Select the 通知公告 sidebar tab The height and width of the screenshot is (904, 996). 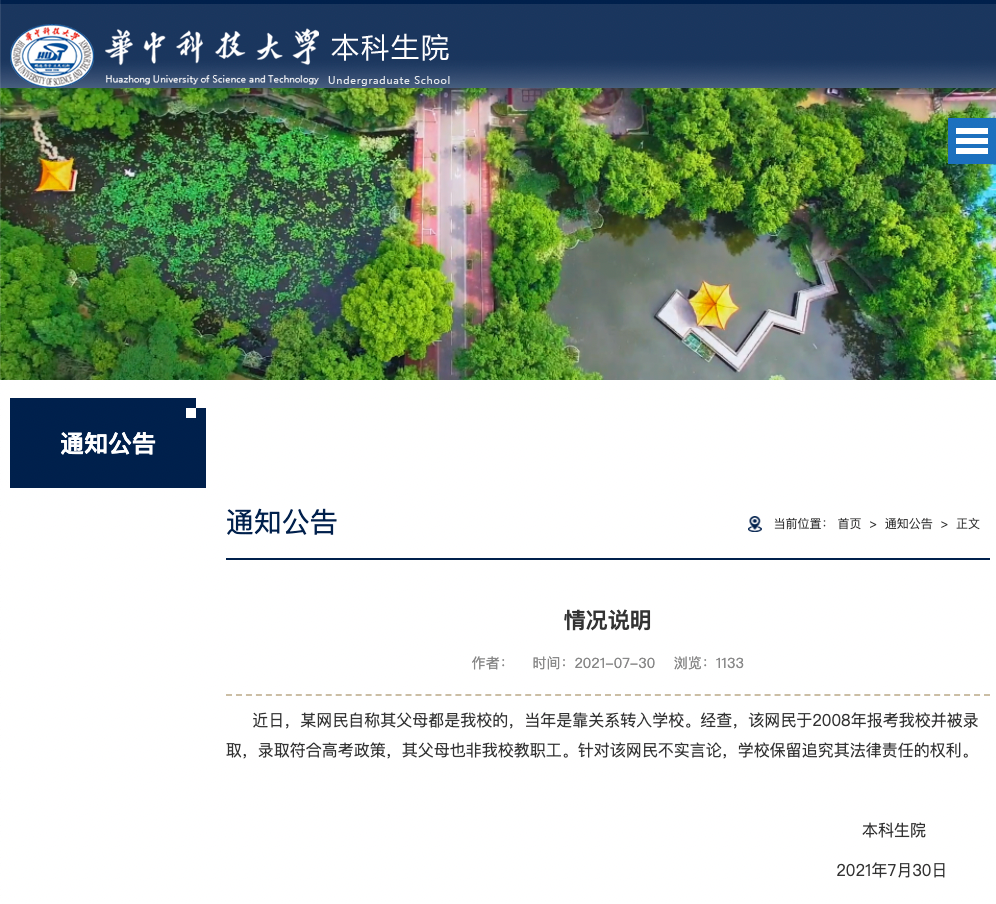108,443
